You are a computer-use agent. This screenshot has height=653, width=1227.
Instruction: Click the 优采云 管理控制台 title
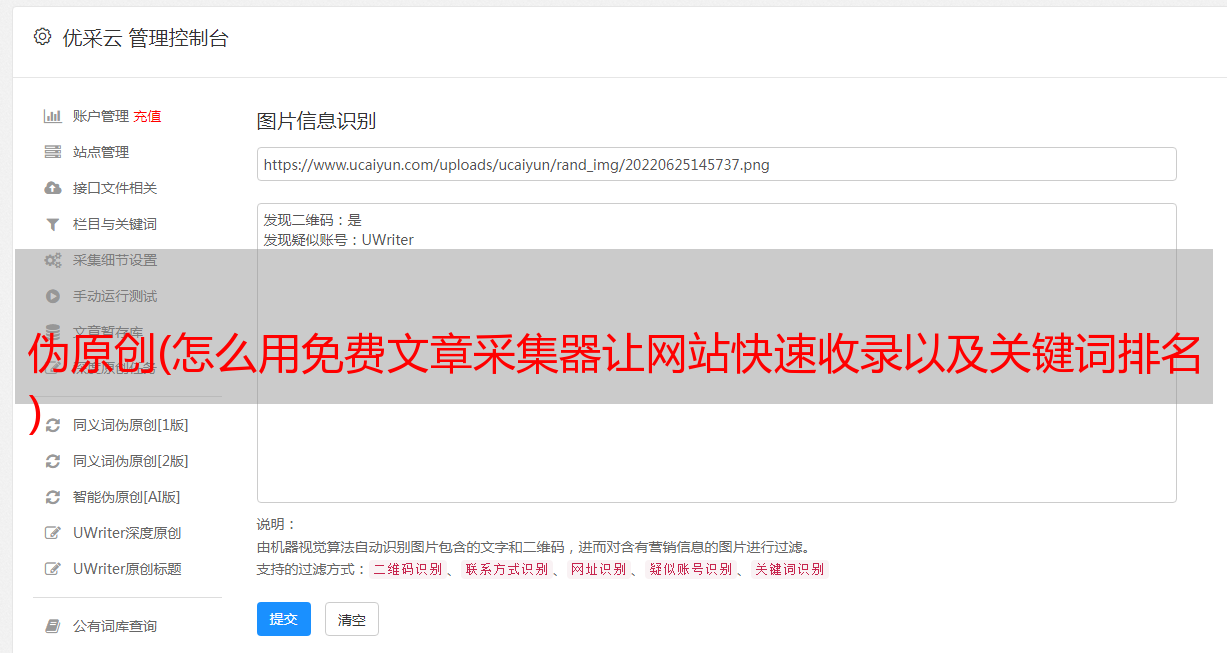point(146,38)
